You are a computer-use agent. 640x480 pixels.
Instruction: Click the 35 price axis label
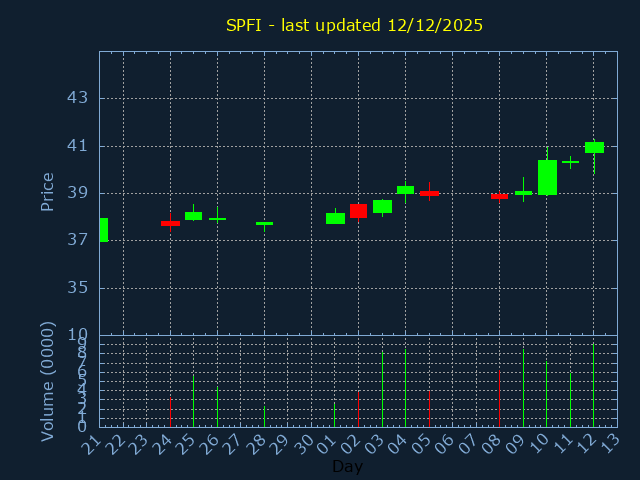(77, 288)
